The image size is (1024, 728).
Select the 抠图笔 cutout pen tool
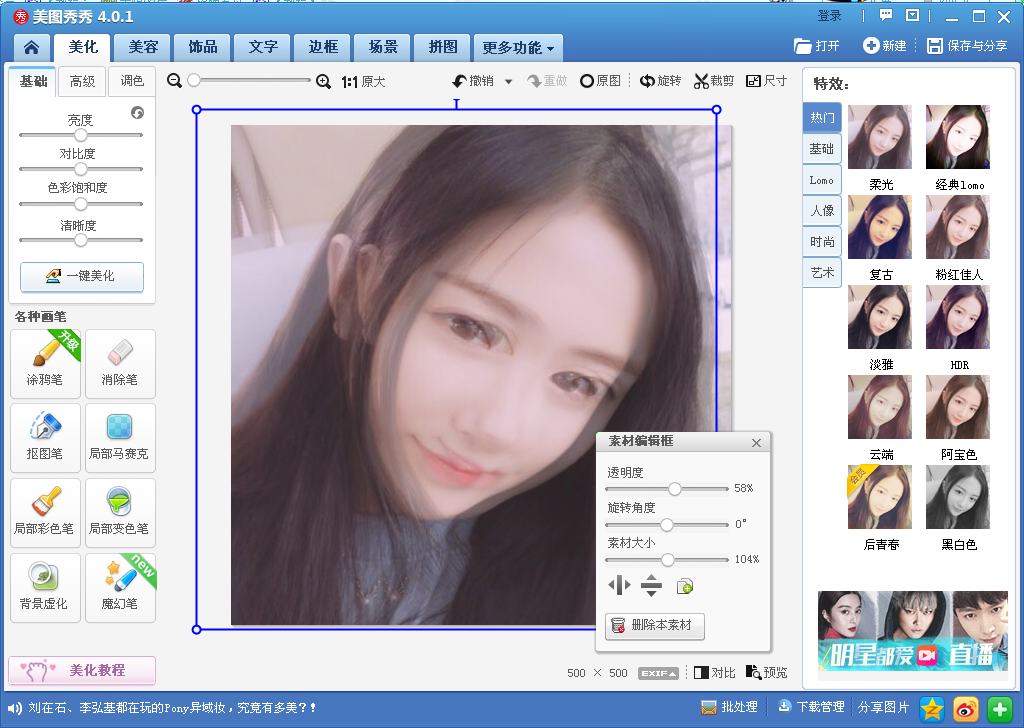pyautogui.click(x=45, y=437)
